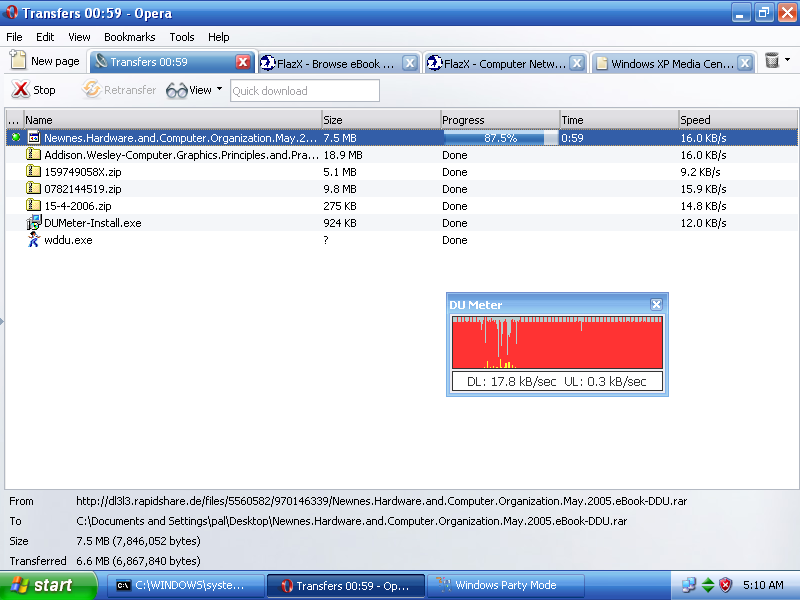The height and width of the screenshot is (600, 800).
Task: Switch to FlazX - Browse eBook tab
Action: click(x=335, y=64)
